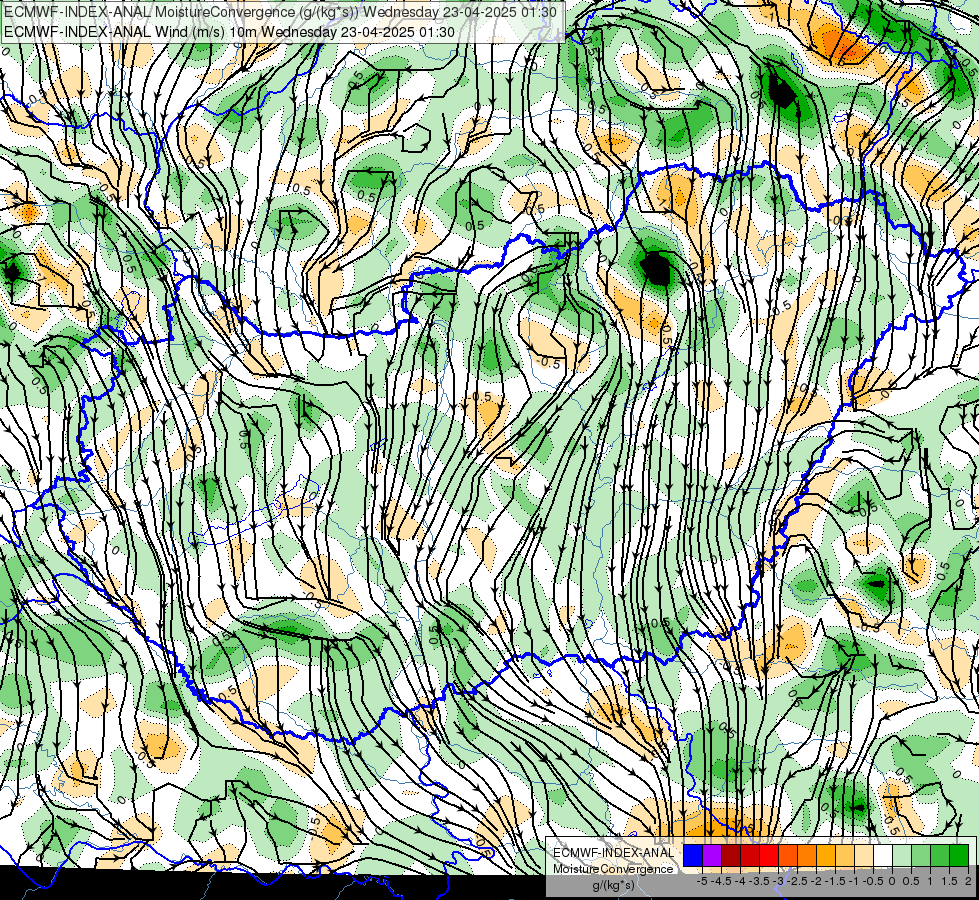Image resolution: width=979 pixels, height=900 pixels.
Task: Pick the bright red swatch from -3.5 to -3
Action: click(x=769, y=855)
